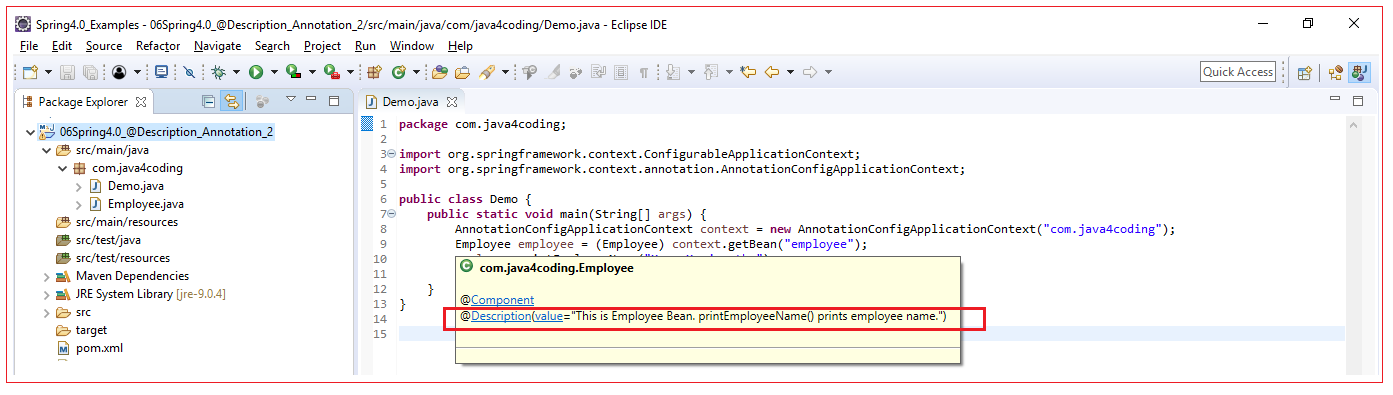Click the Component link in tooltip
Image resolution: width=1393 pixels, height=395 pixels.
click(x=502, y=300)
